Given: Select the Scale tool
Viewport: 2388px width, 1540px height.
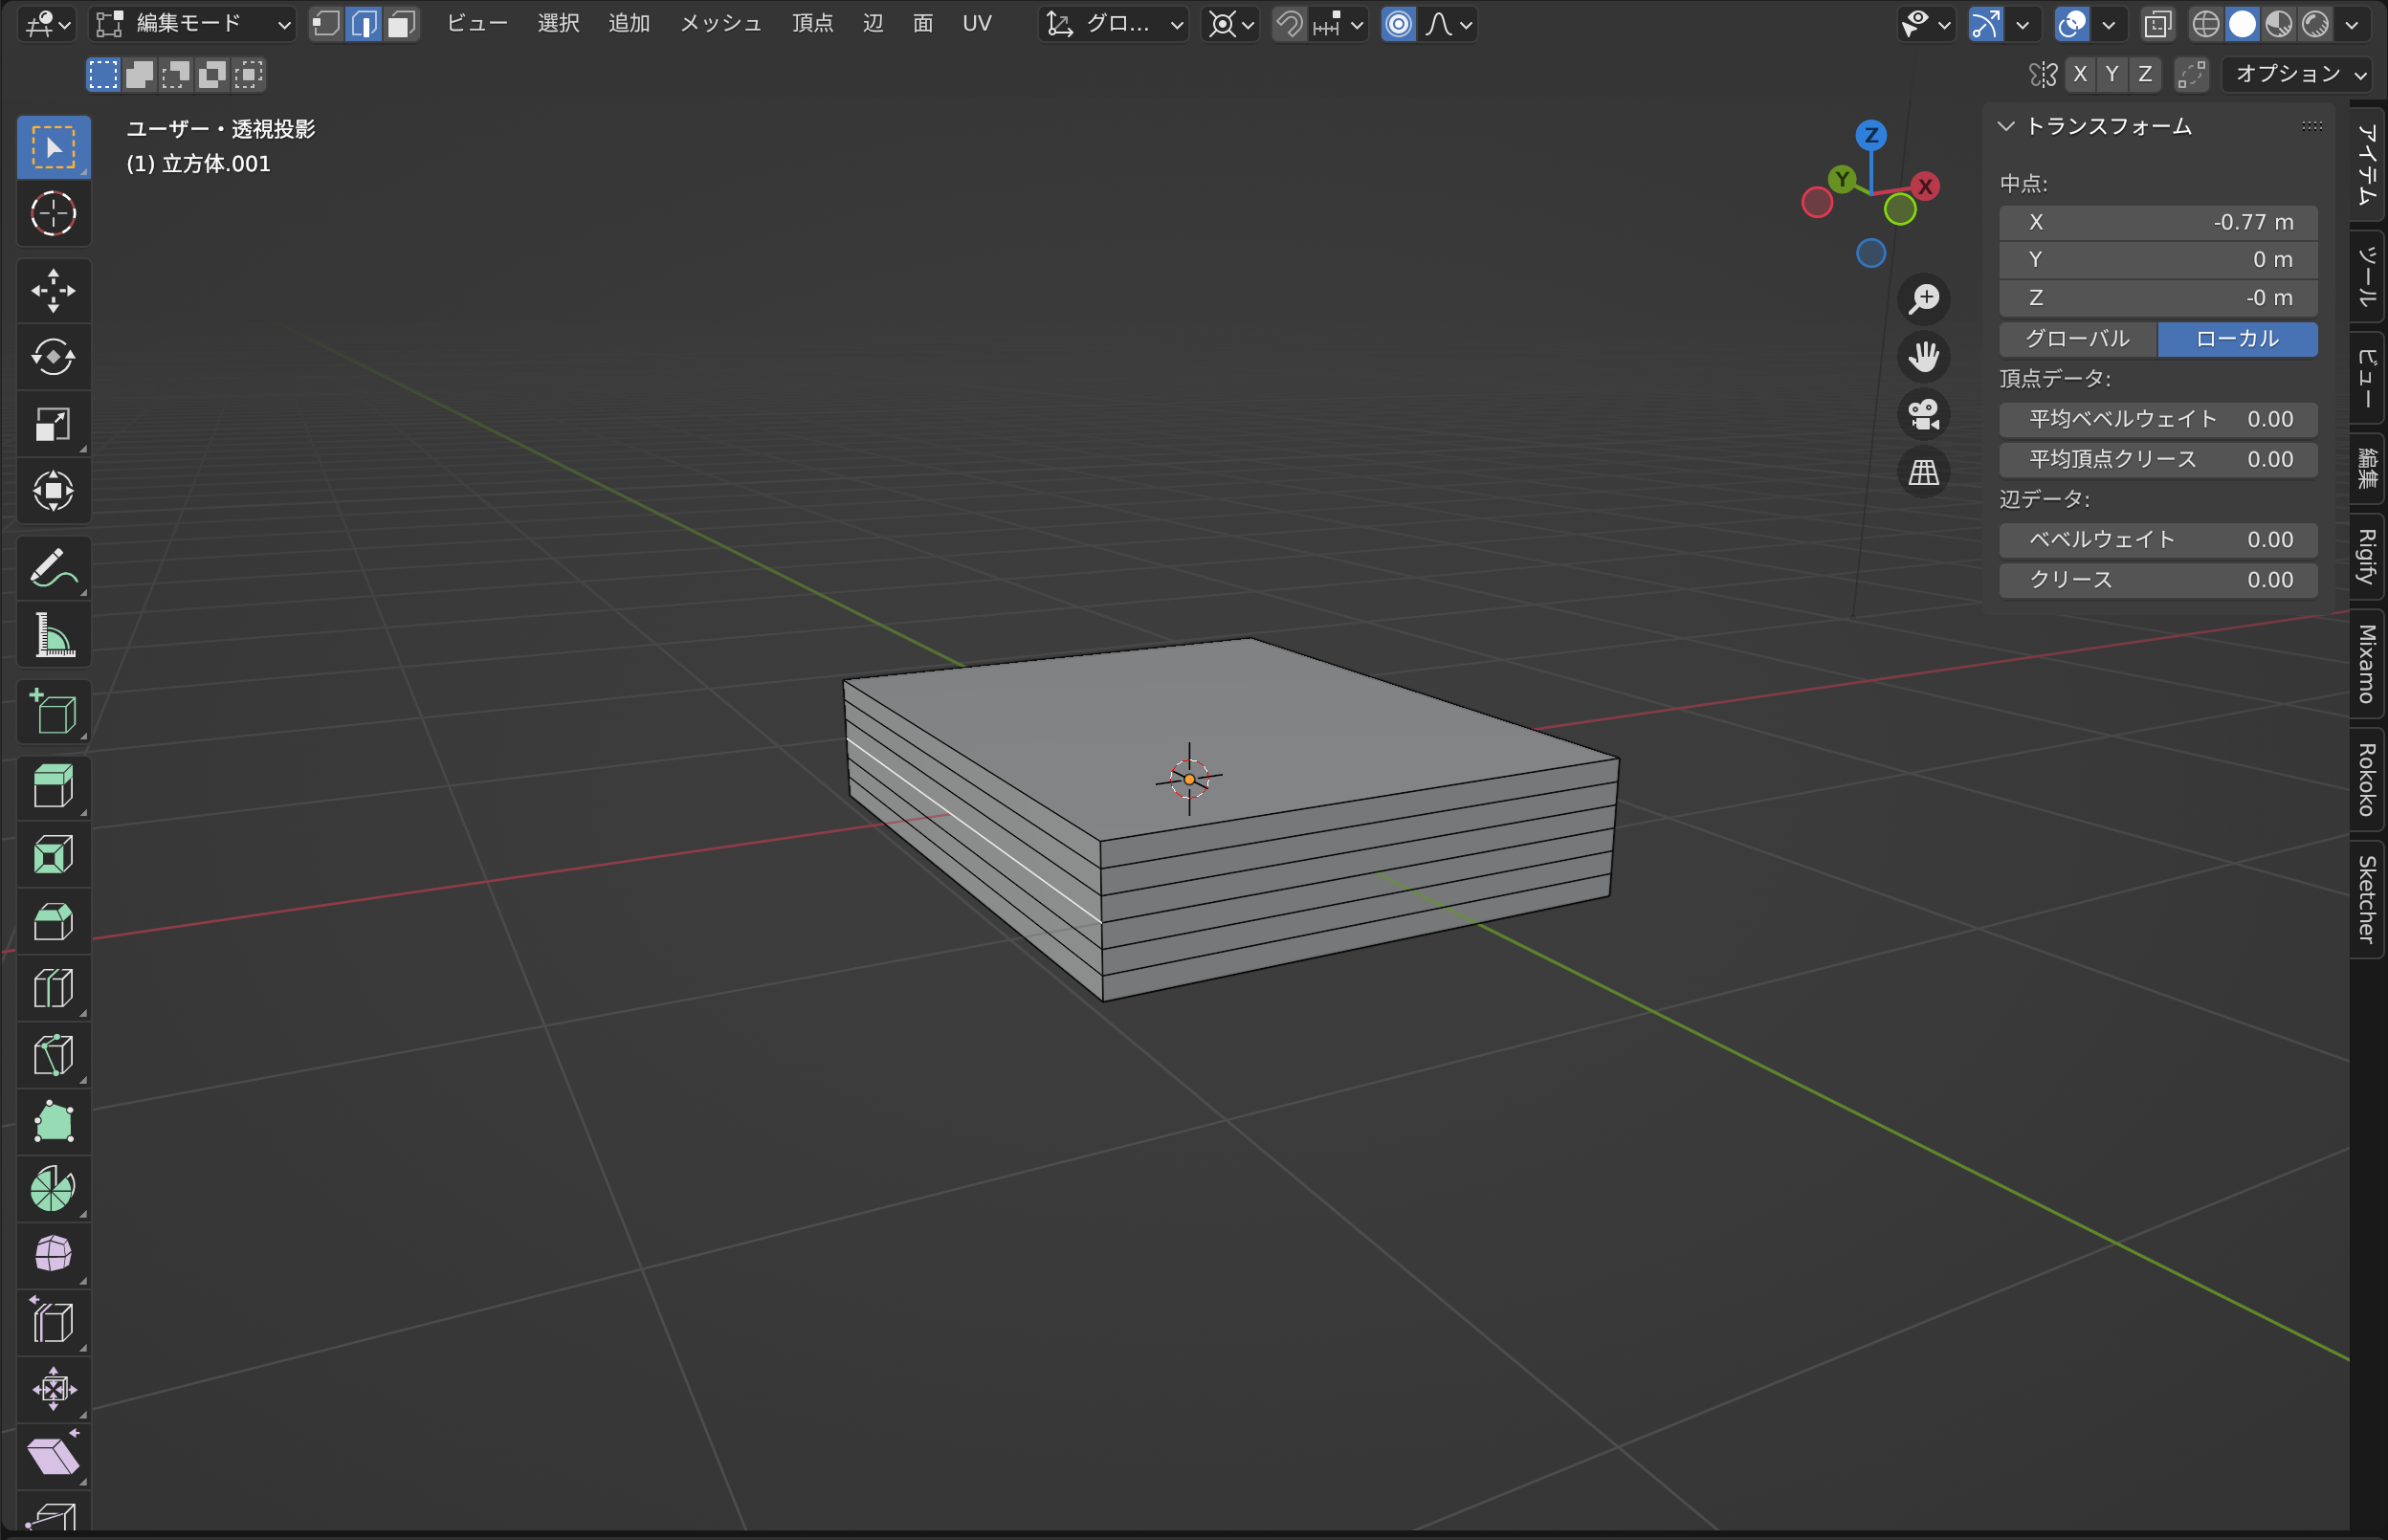Looking at the screenshot, I should pyautogui.click(x=54, y=424).
